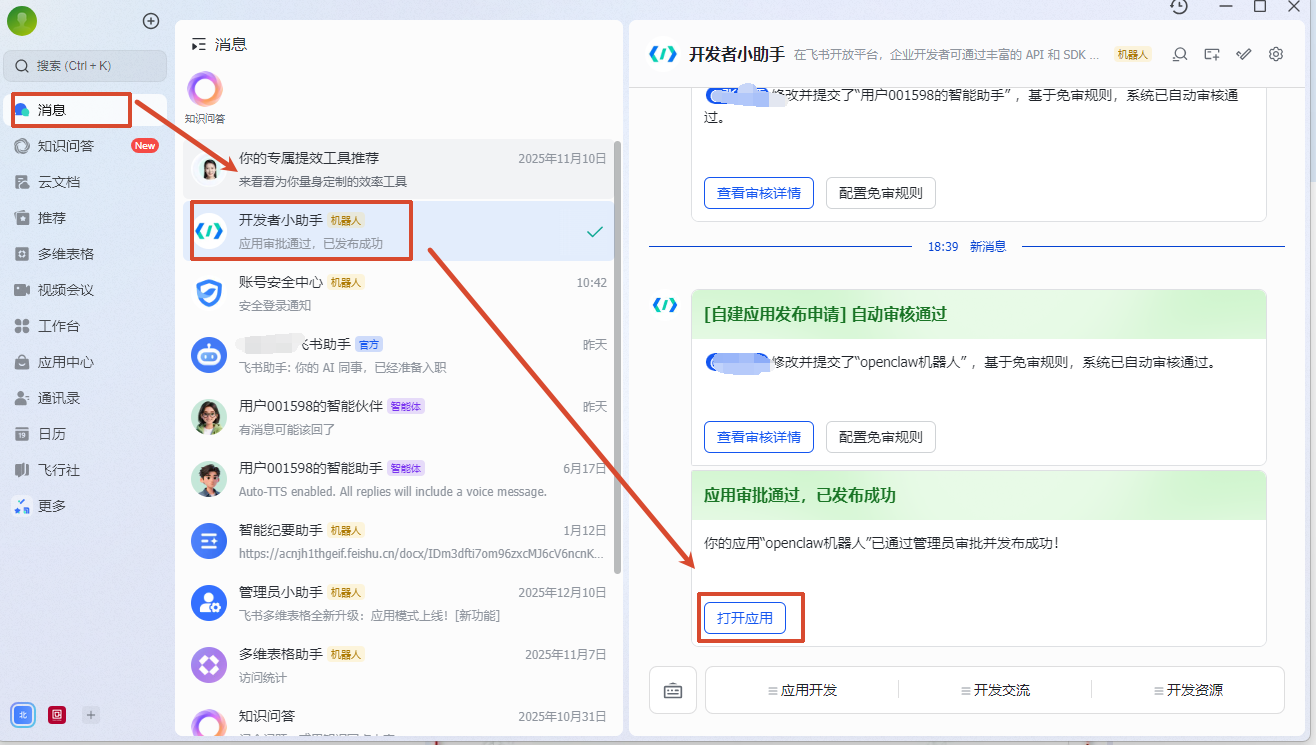Add a workspace with the bottom plus icon
Screen dimensions: 1316x745
coord(91,714)
